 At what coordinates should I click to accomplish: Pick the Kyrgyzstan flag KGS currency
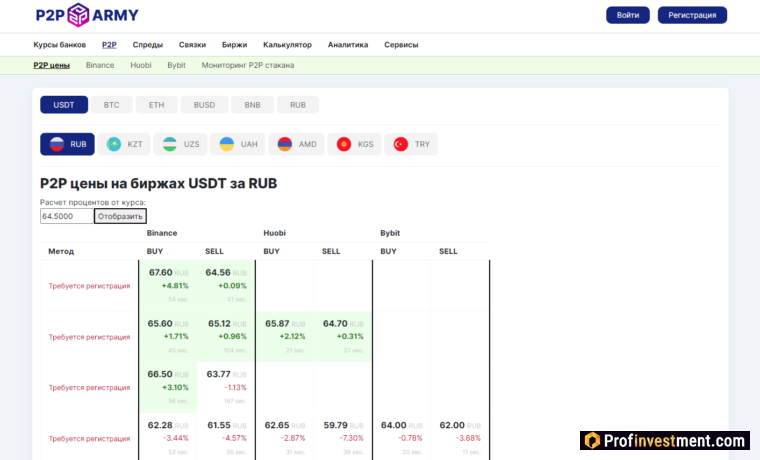[x=355, y=144]
